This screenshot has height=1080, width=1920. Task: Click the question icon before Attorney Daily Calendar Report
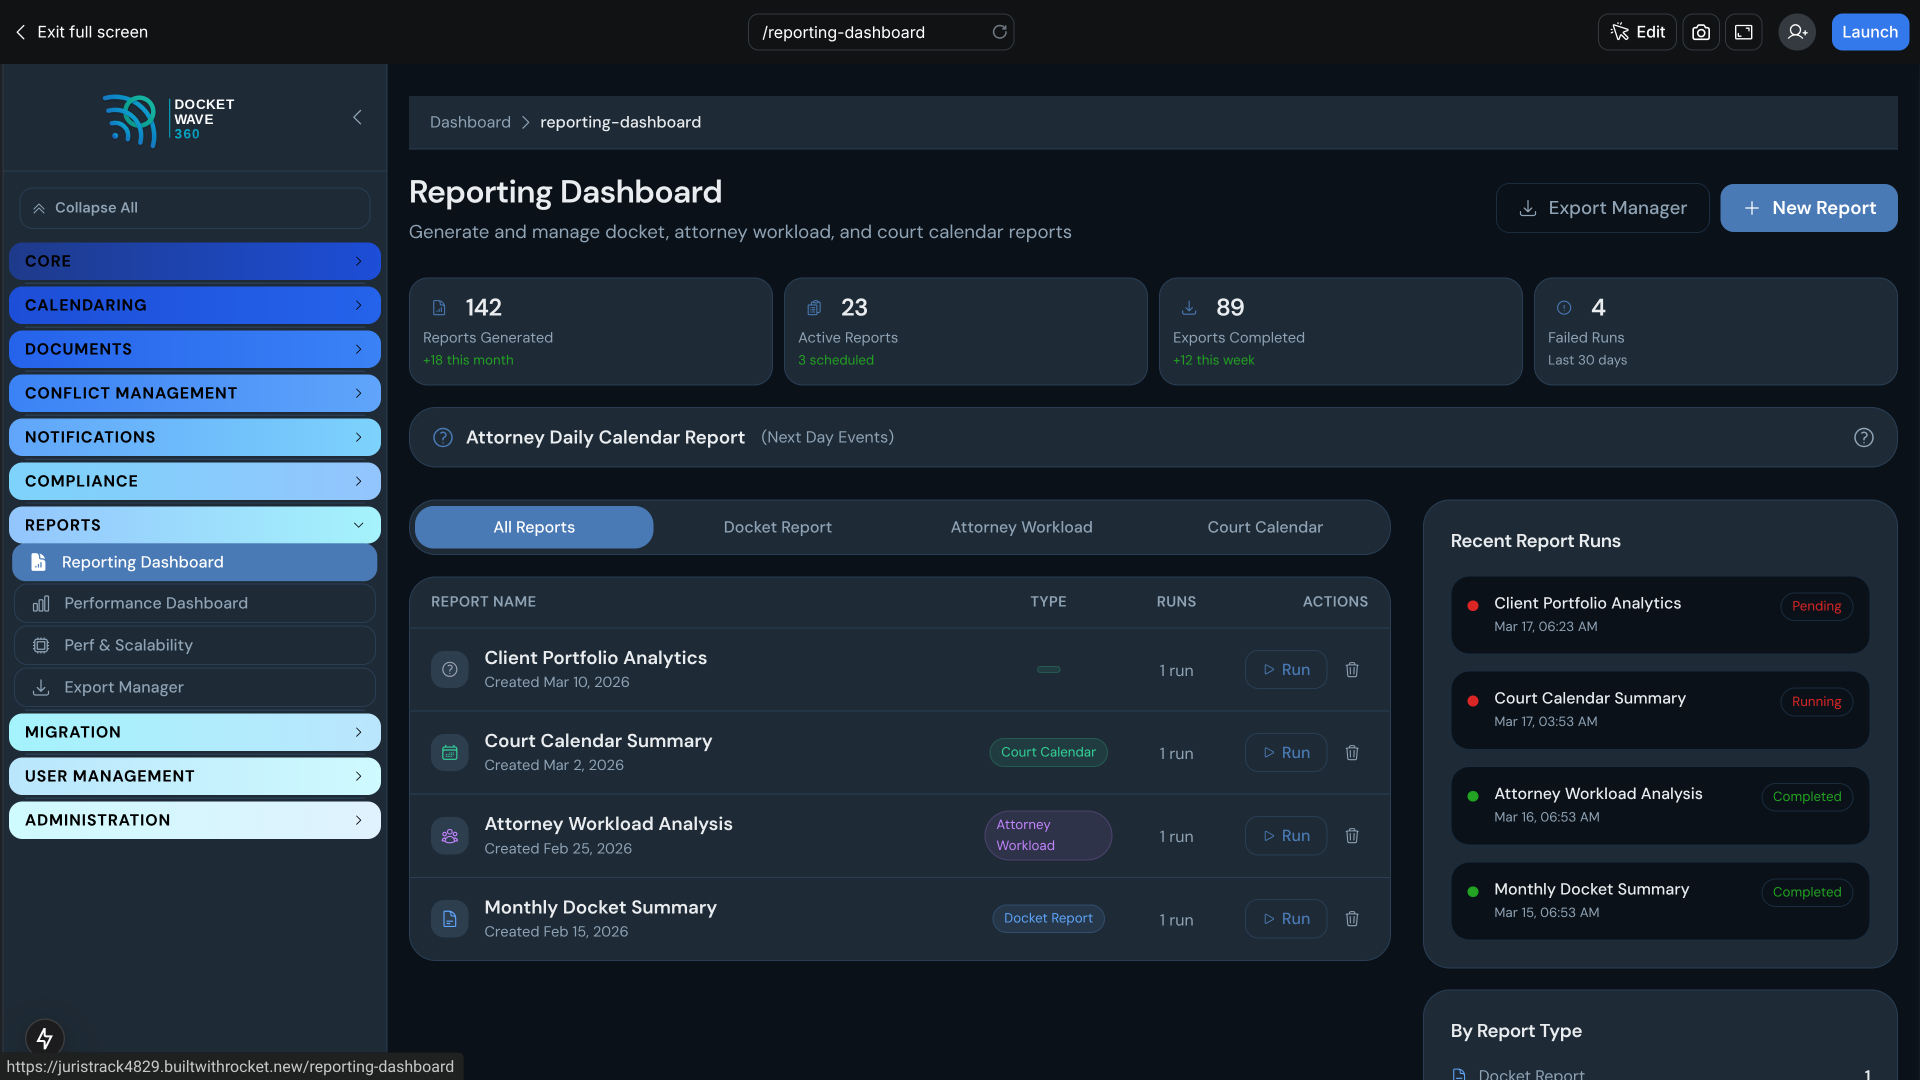(x=442, y=437)
